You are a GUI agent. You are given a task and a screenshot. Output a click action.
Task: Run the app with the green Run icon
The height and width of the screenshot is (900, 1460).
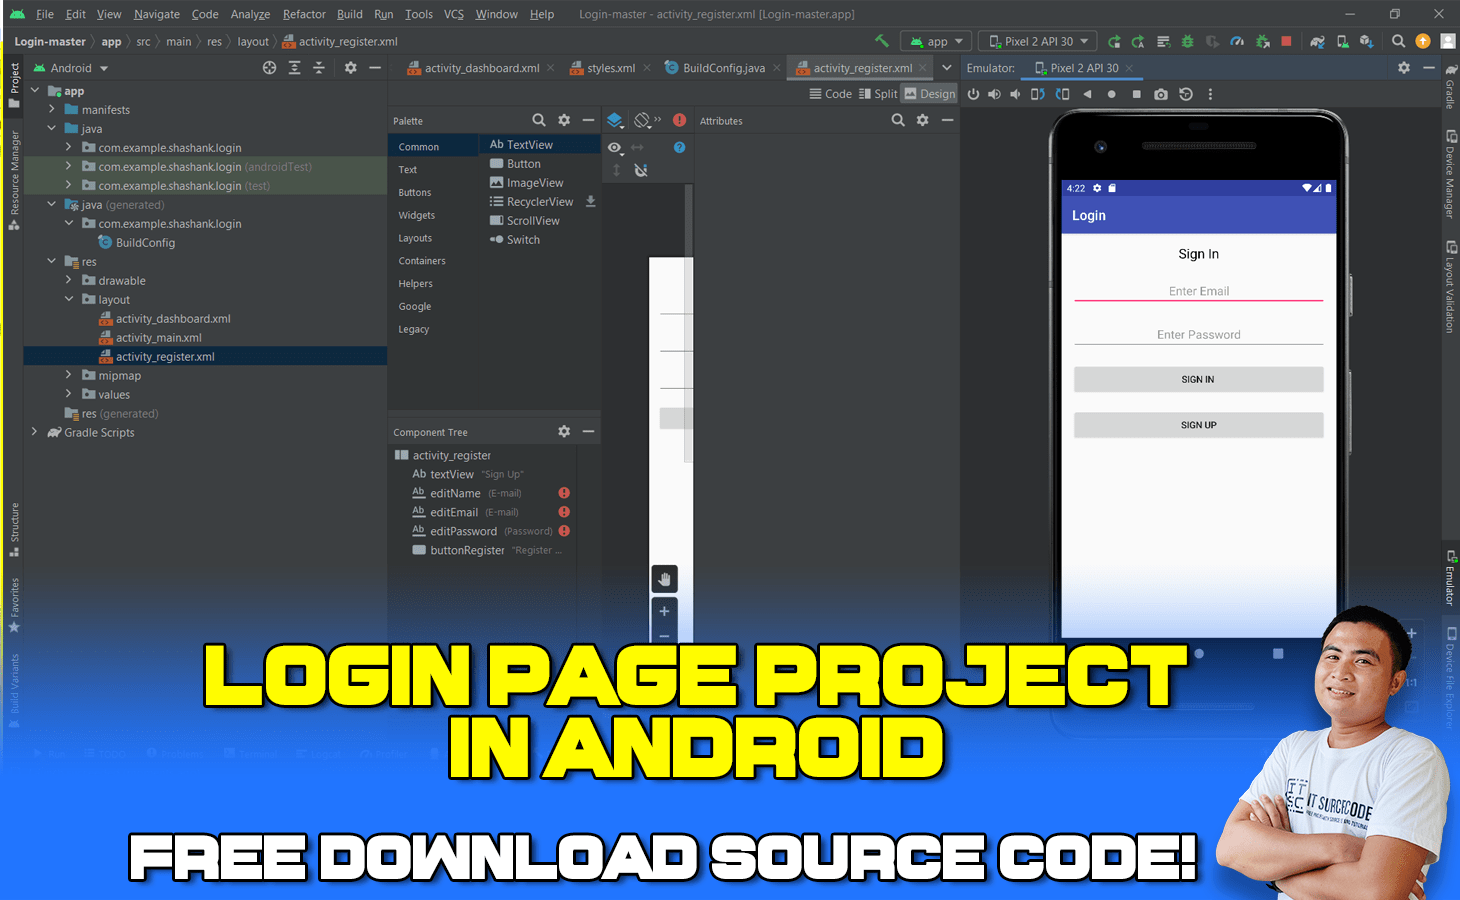(x=1115, y=41)
